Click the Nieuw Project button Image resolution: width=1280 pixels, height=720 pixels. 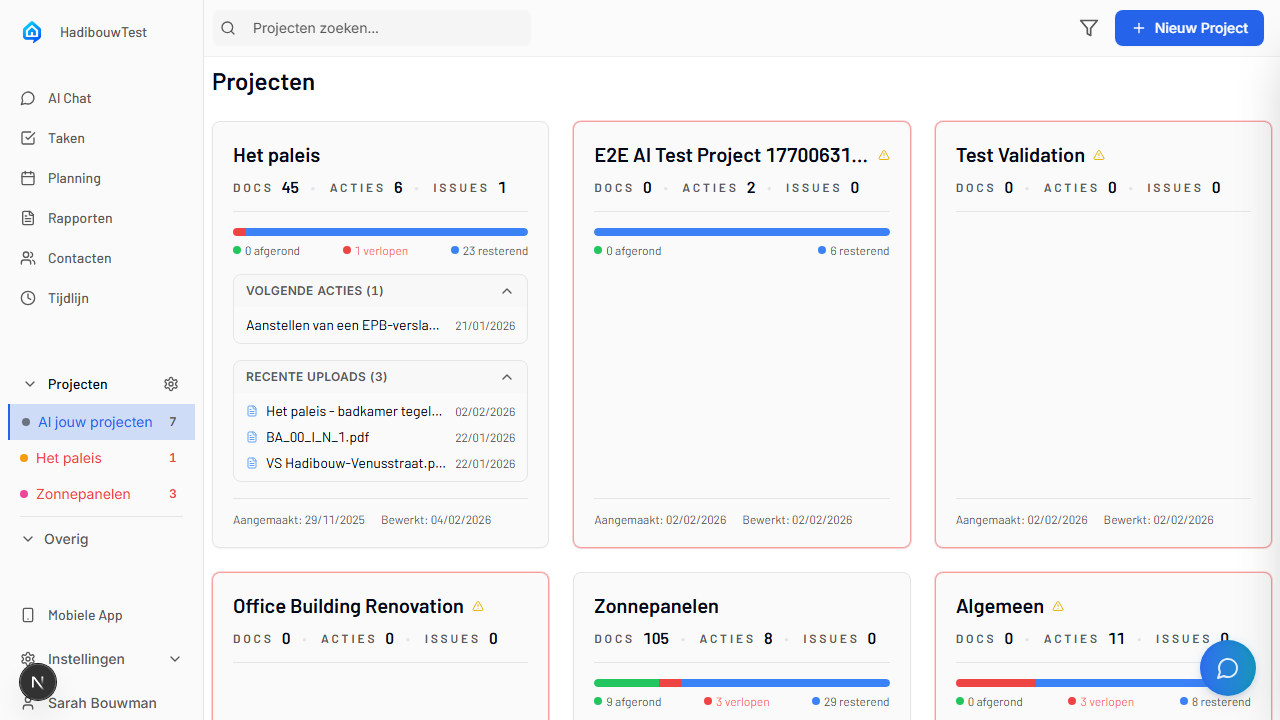pos(1189,28)
